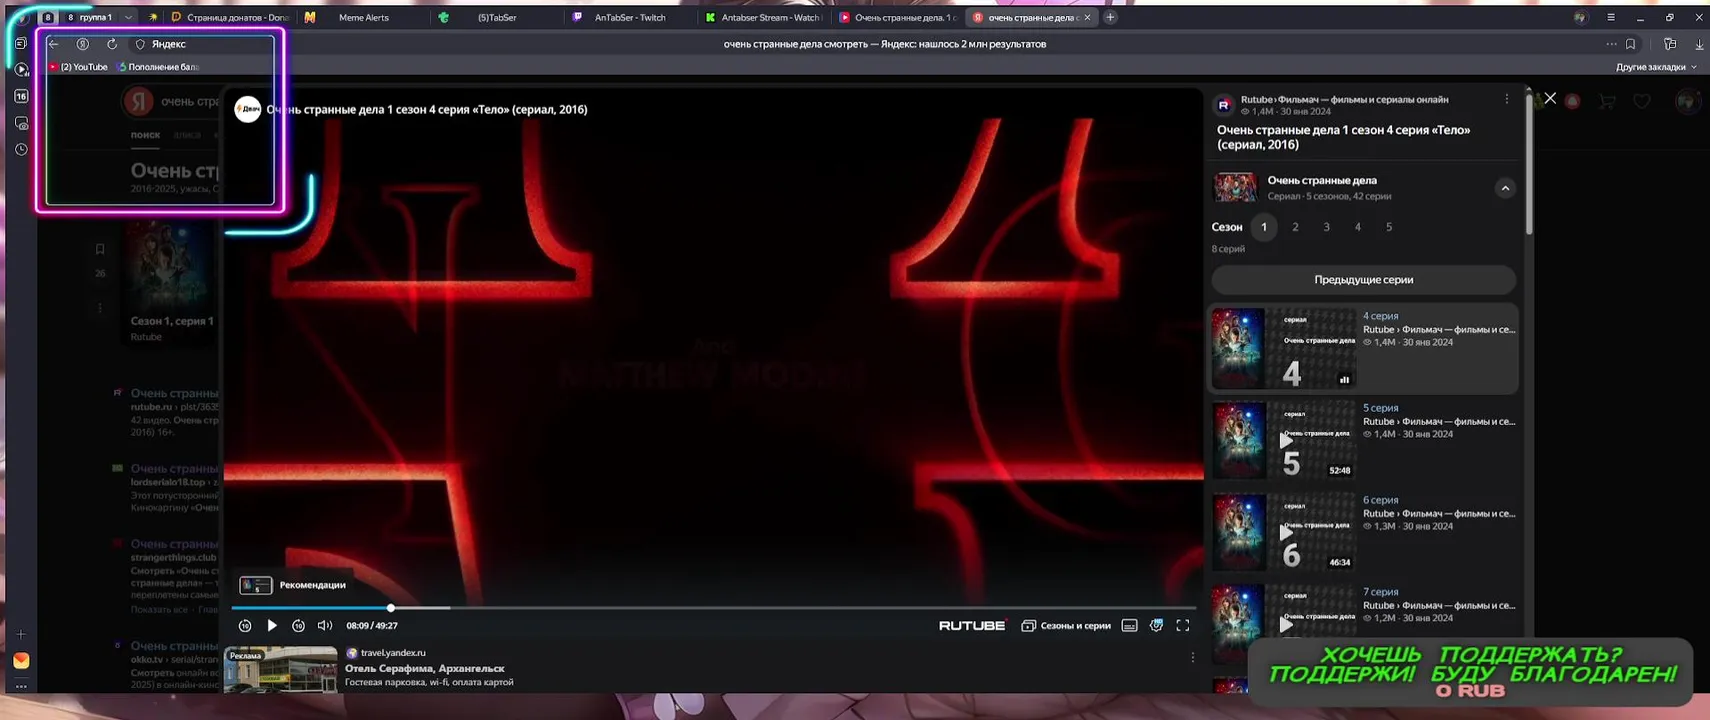
Task: Expand the 'Другие закладки' bookmarks folder
Action: tap(1656, 67)
